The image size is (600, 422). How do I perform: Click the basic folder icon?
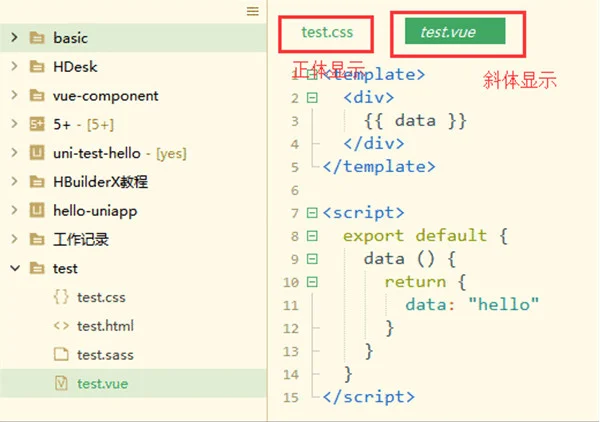(x=37, y=37)
